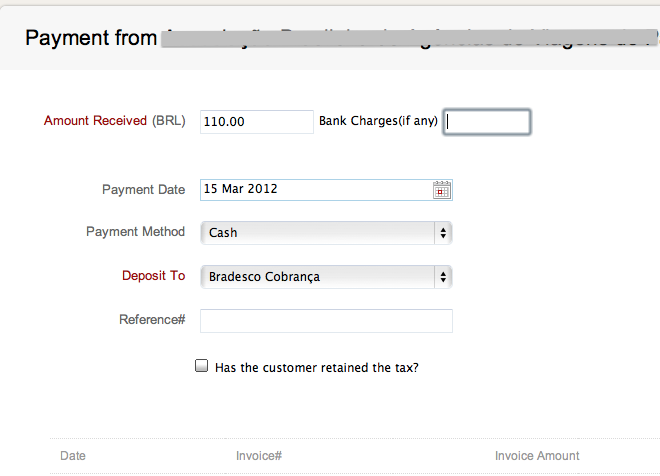Click the Payment Method field label
Viewport: 660px width, 476px height.
[x=135, y=232]
